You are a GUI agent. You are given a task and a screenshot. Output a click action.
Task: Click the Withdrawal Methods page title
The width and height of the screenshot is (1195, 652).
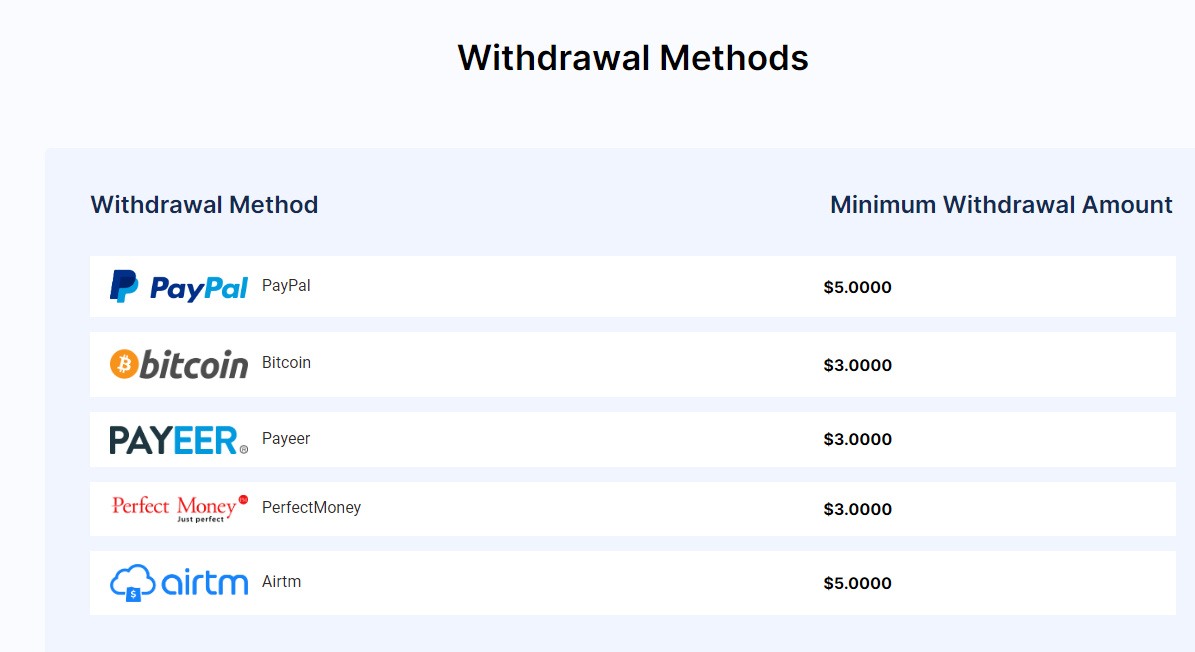[x=633, y=58]
